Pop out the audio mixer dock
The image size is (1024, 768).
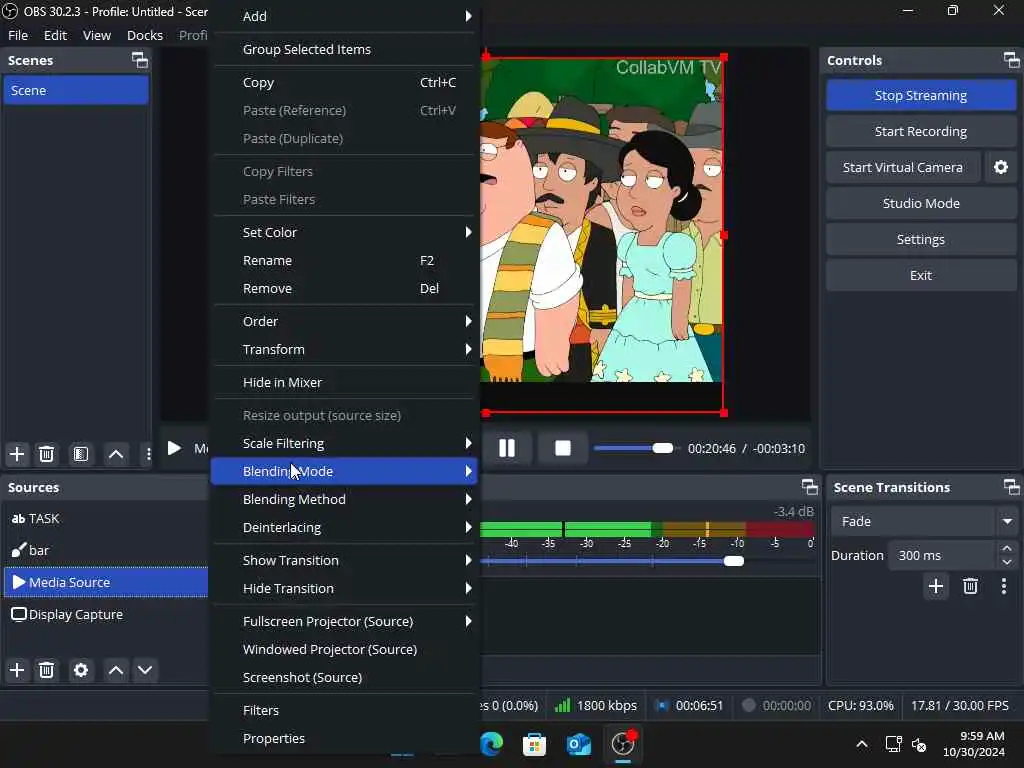pos(809,487)
